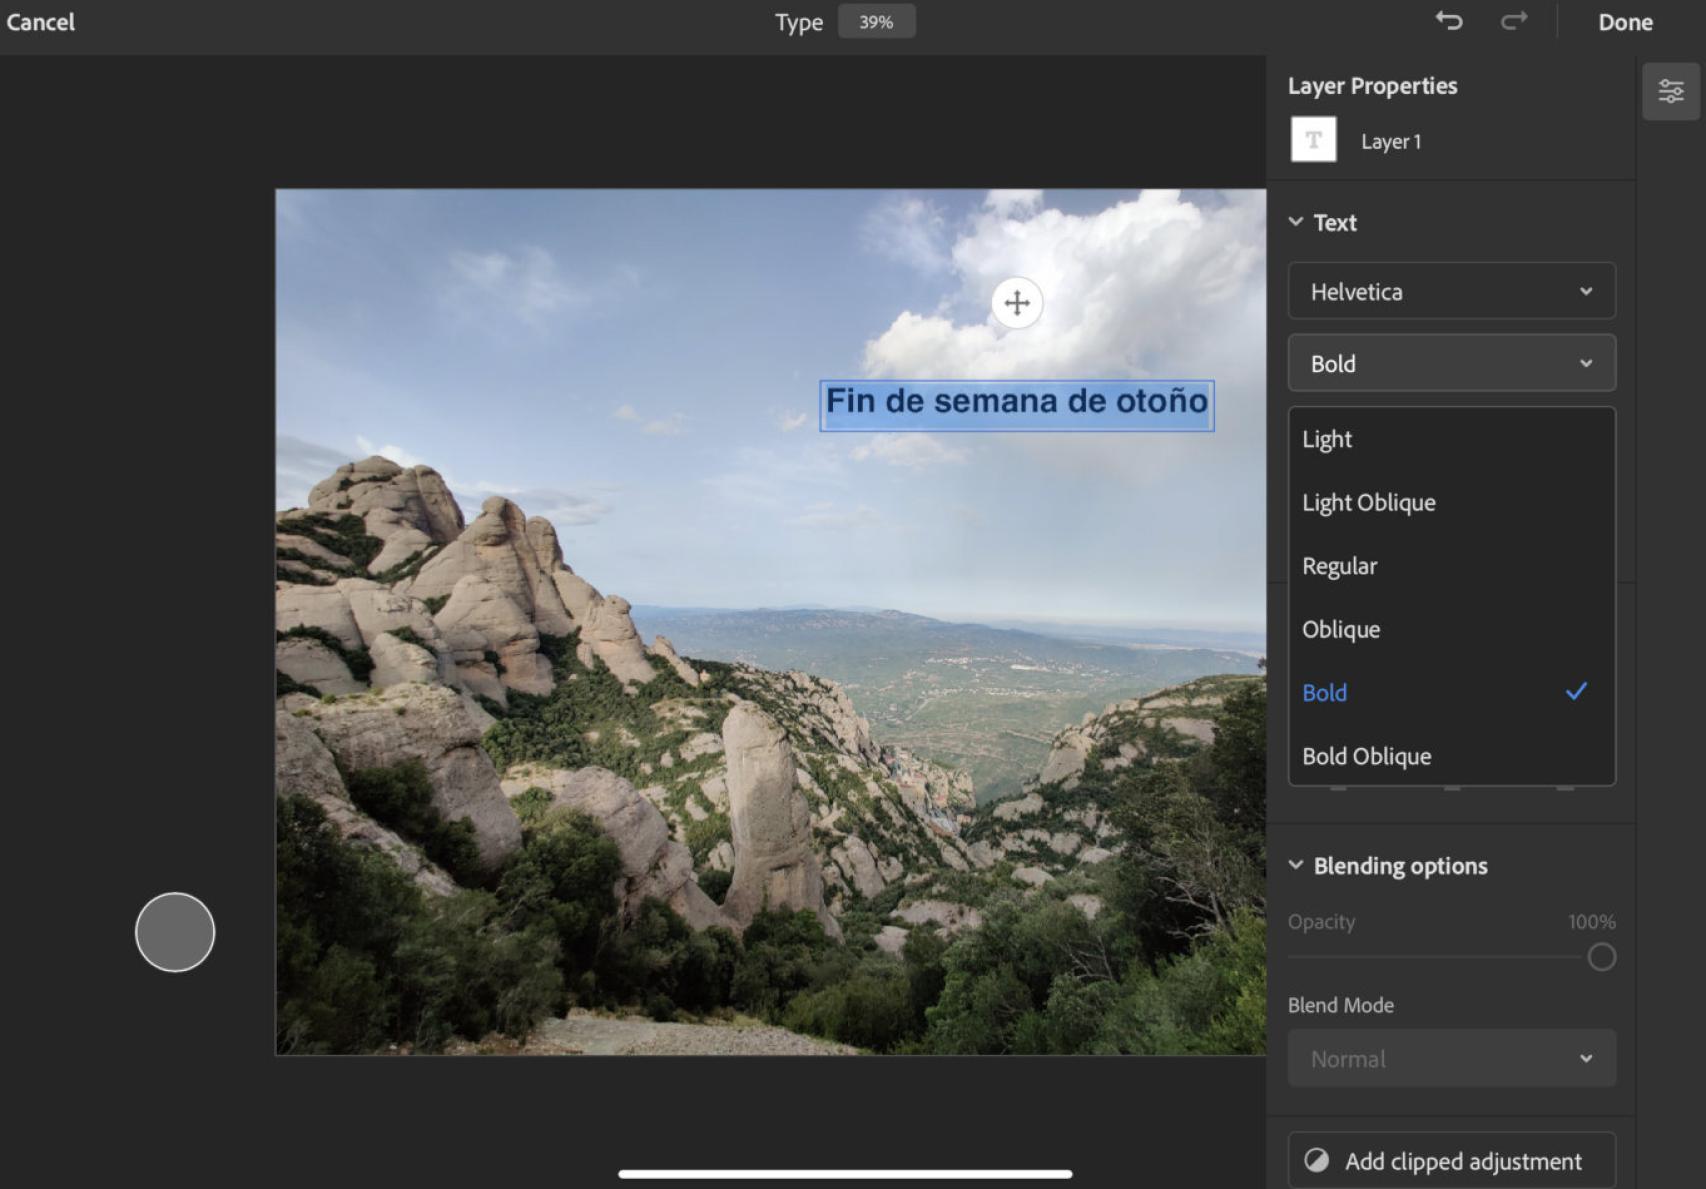Collapse the Blending options section
This screenshot has height=1189, width=1706.
tap(1296, 865)
